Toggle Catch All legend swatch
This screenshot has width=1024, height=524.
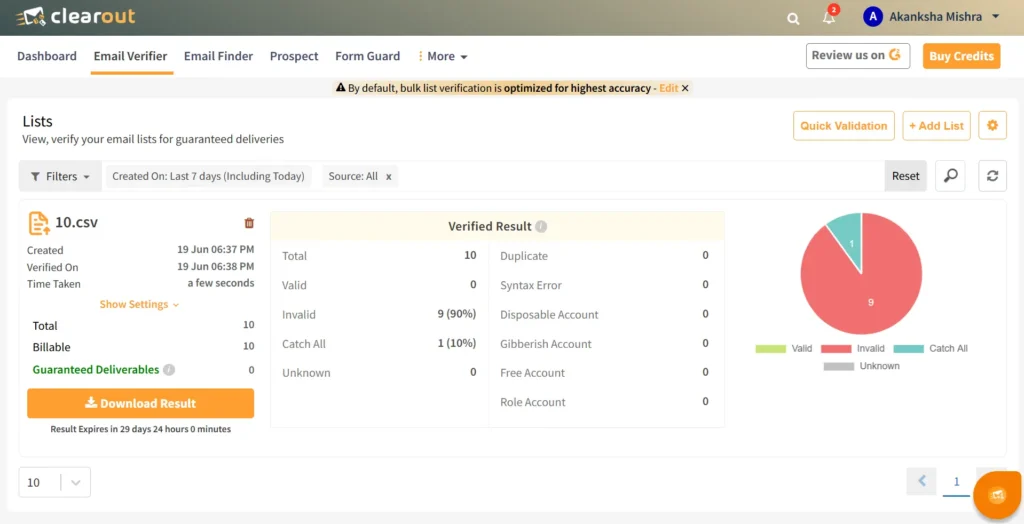[x=908, y=349]
